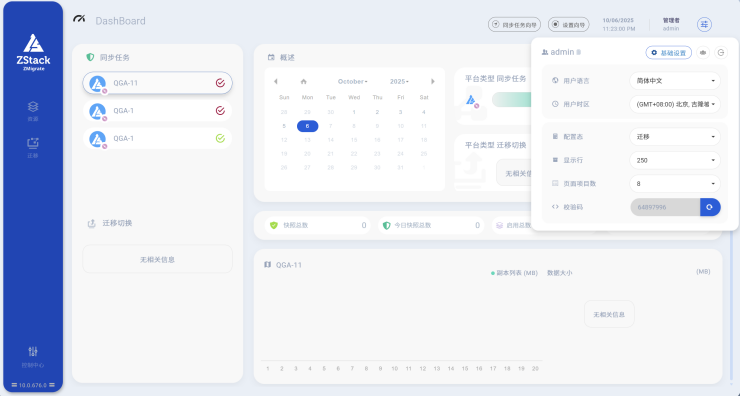Select highlighted date 6 in calendar
Image resolution: width=740 pixels, height=396 pixels.
tap(307, 126)
